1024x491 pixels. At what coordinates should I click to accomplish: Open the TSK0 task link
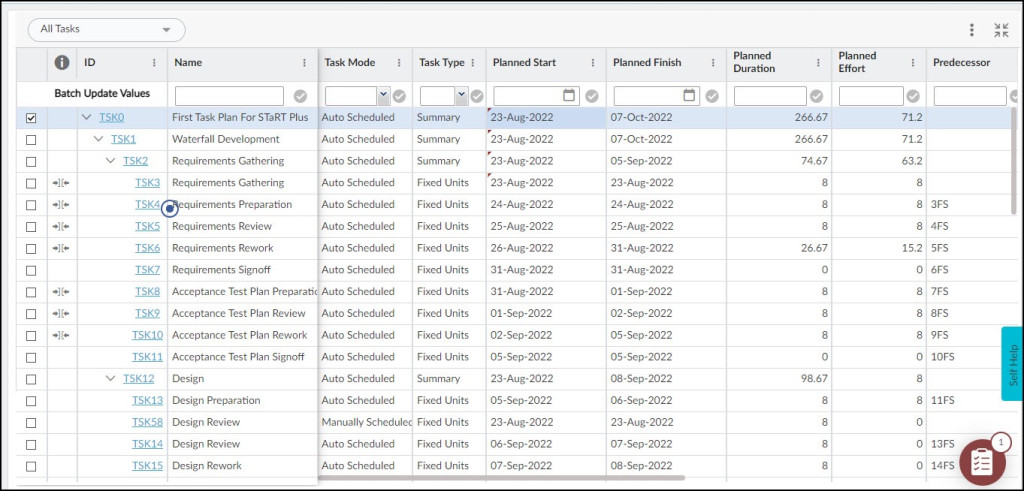tap(111, 118)
